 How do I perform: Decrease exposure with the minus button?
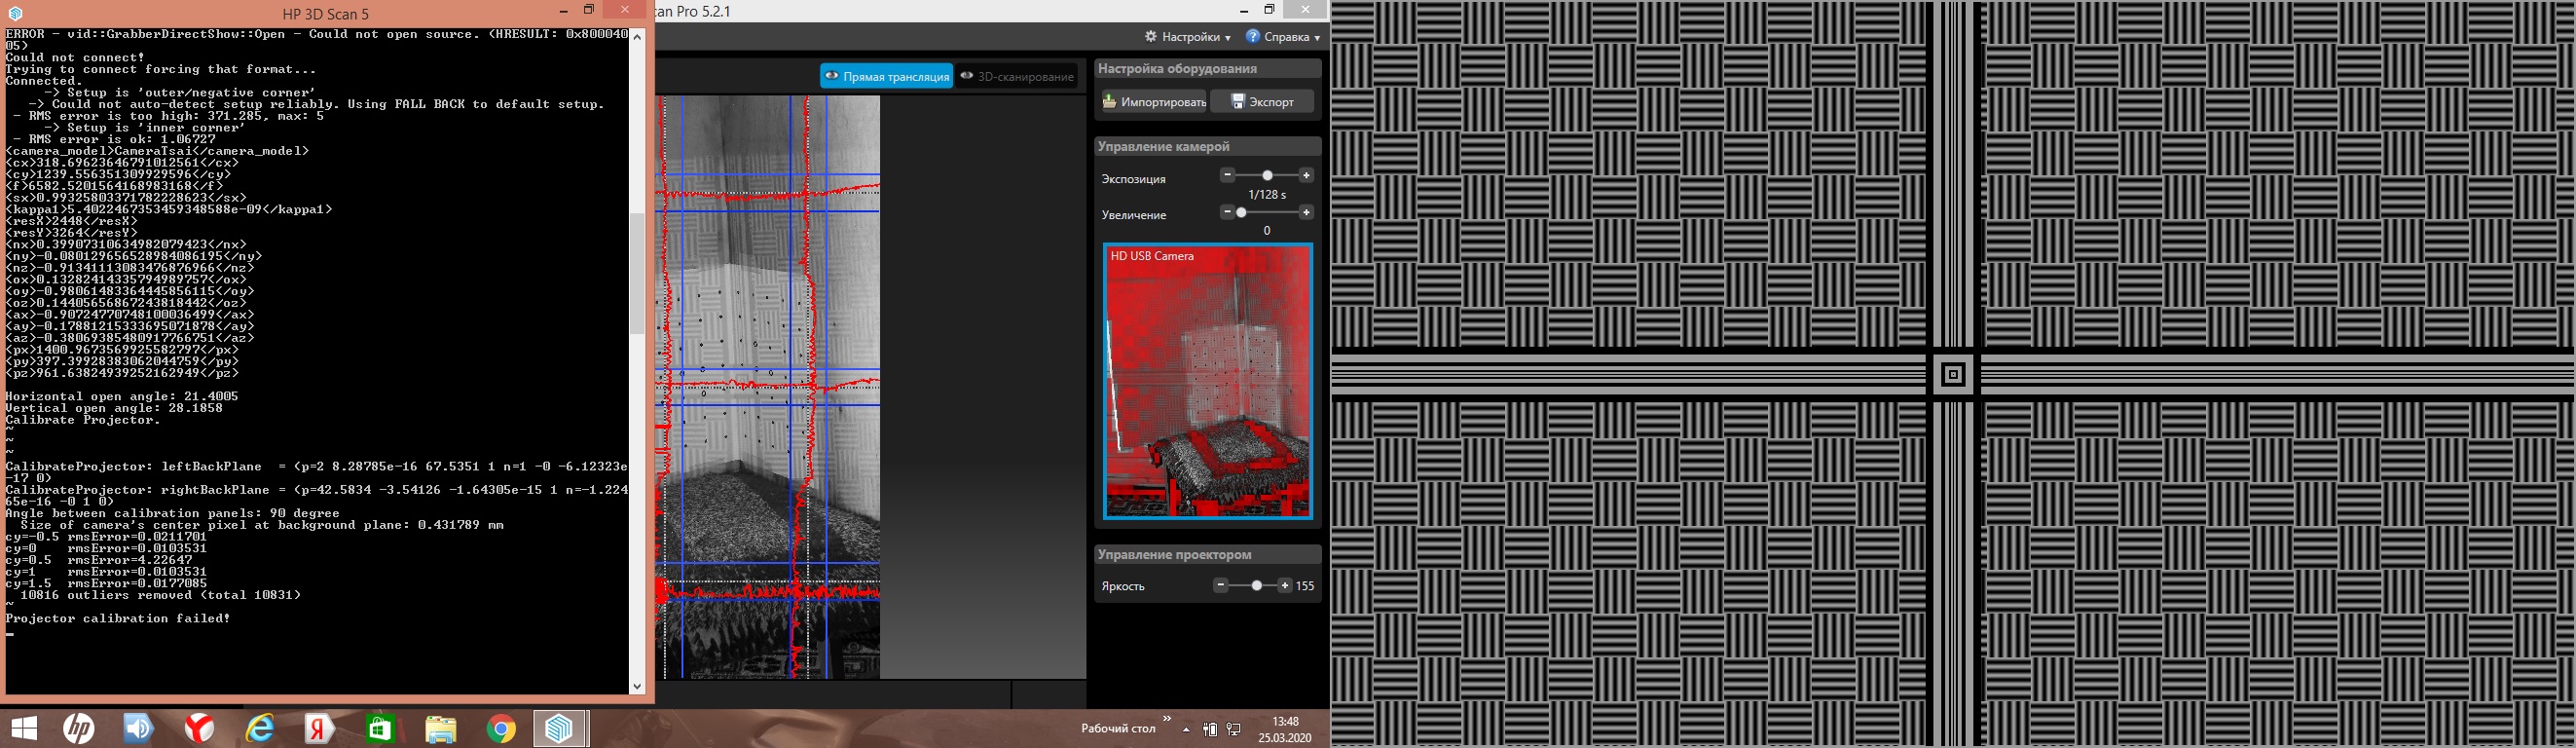click(1228, 175)
